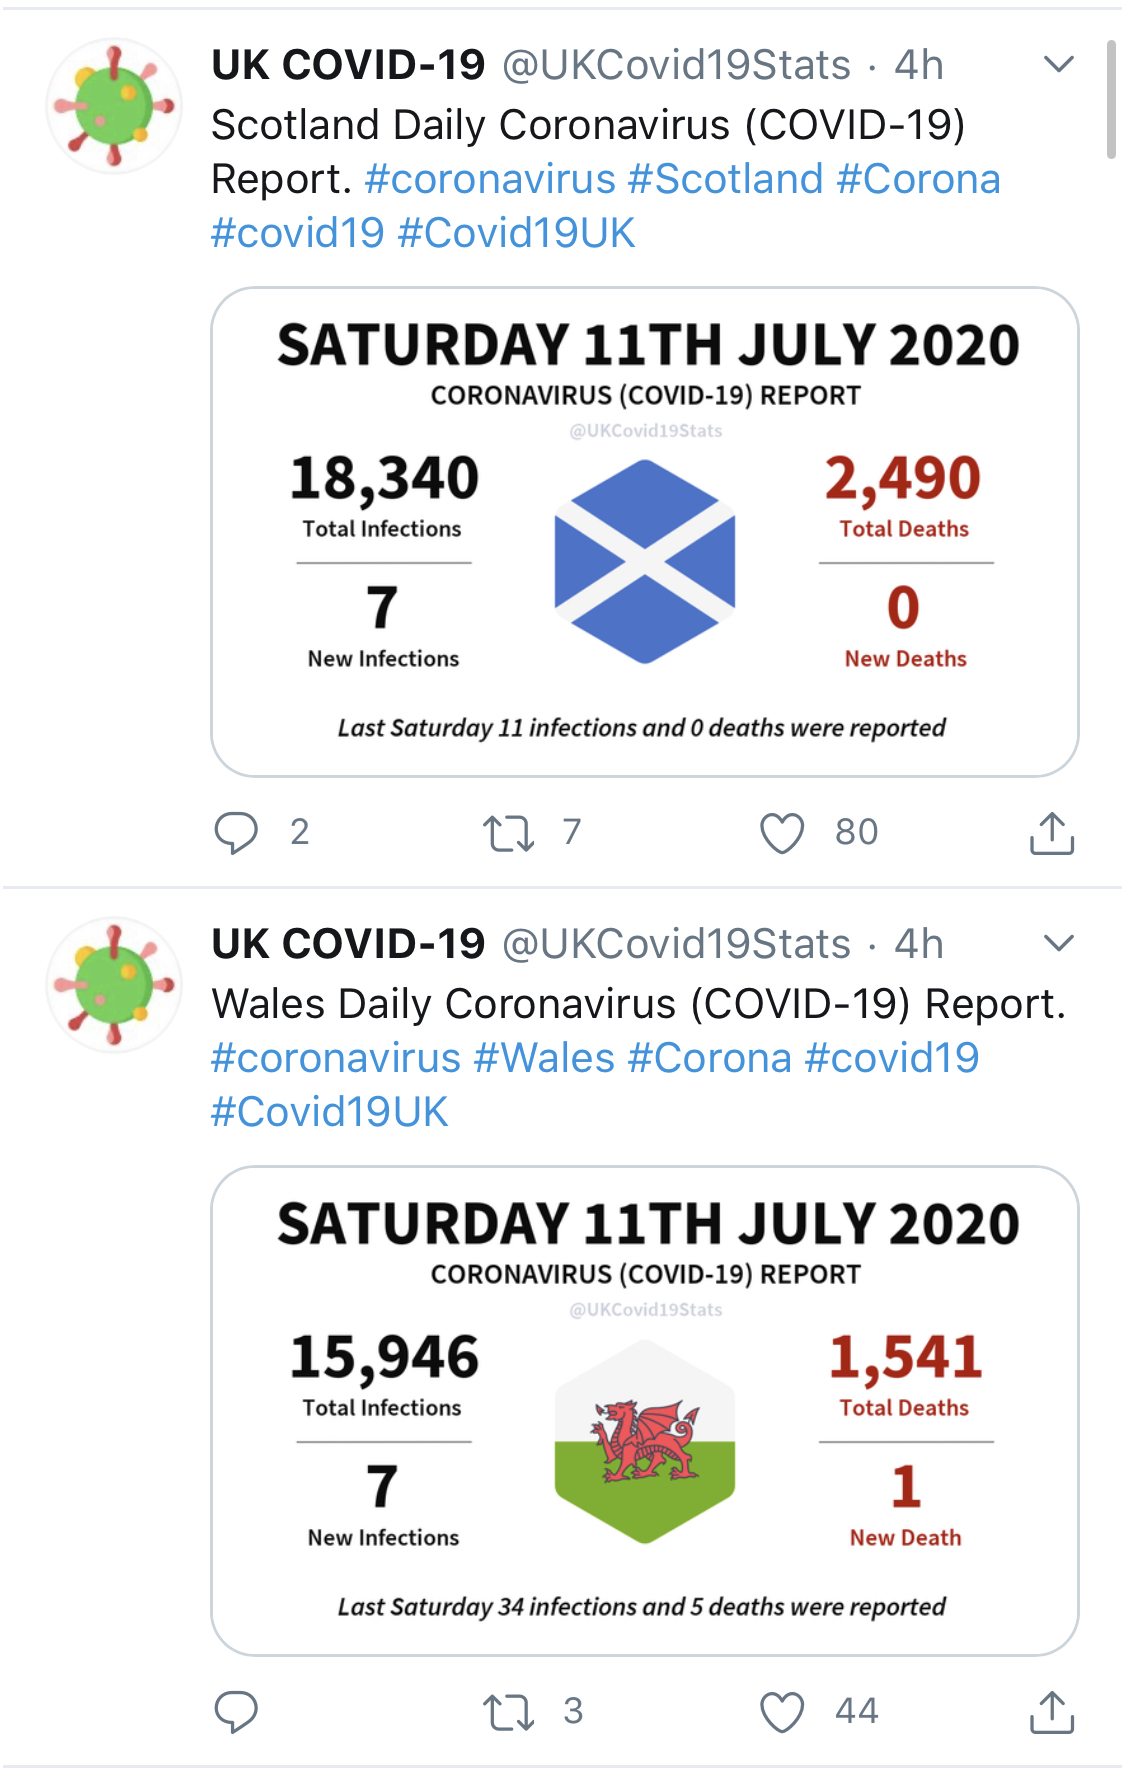The height and width of the screenshot is (1775, 1125).
Task: Share the Scotland report tweet
Action: tap(1051, 832)
